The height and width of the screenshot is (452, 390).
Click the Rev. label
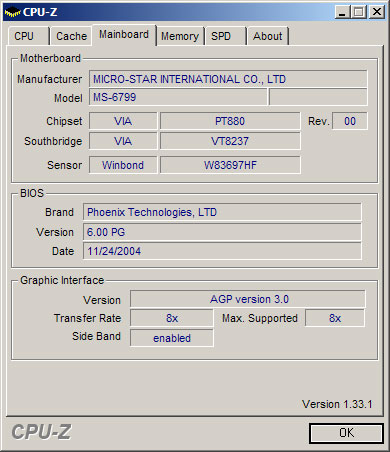pyautogui.click(x=319, y=121)
